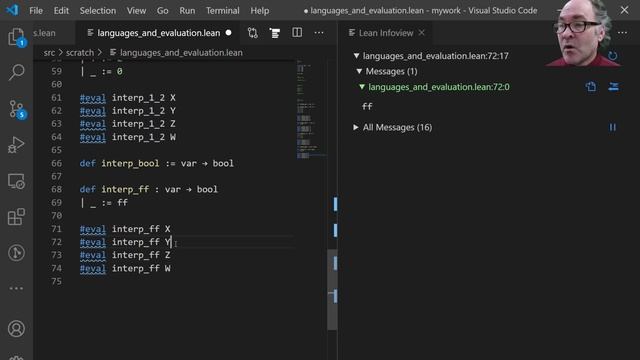640x360 pixels.
Task: Click languages_and_evaluation.lean breadcrumb
Action: coord(181,53)
